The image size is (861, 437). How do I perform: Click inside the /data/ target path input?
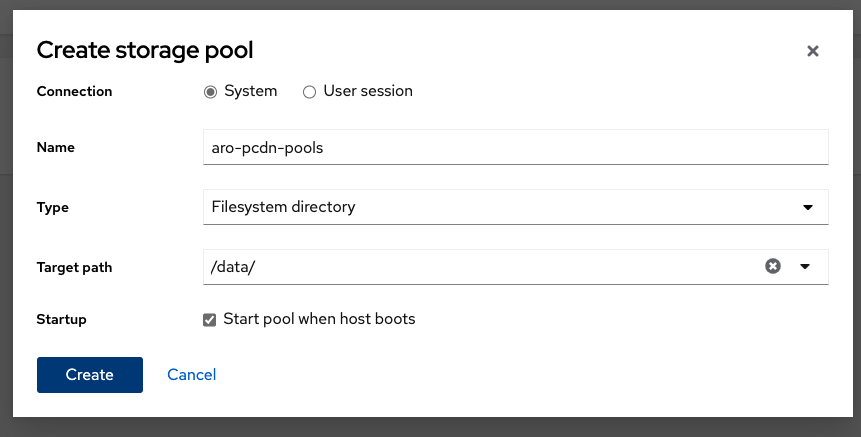click(480, 266)
